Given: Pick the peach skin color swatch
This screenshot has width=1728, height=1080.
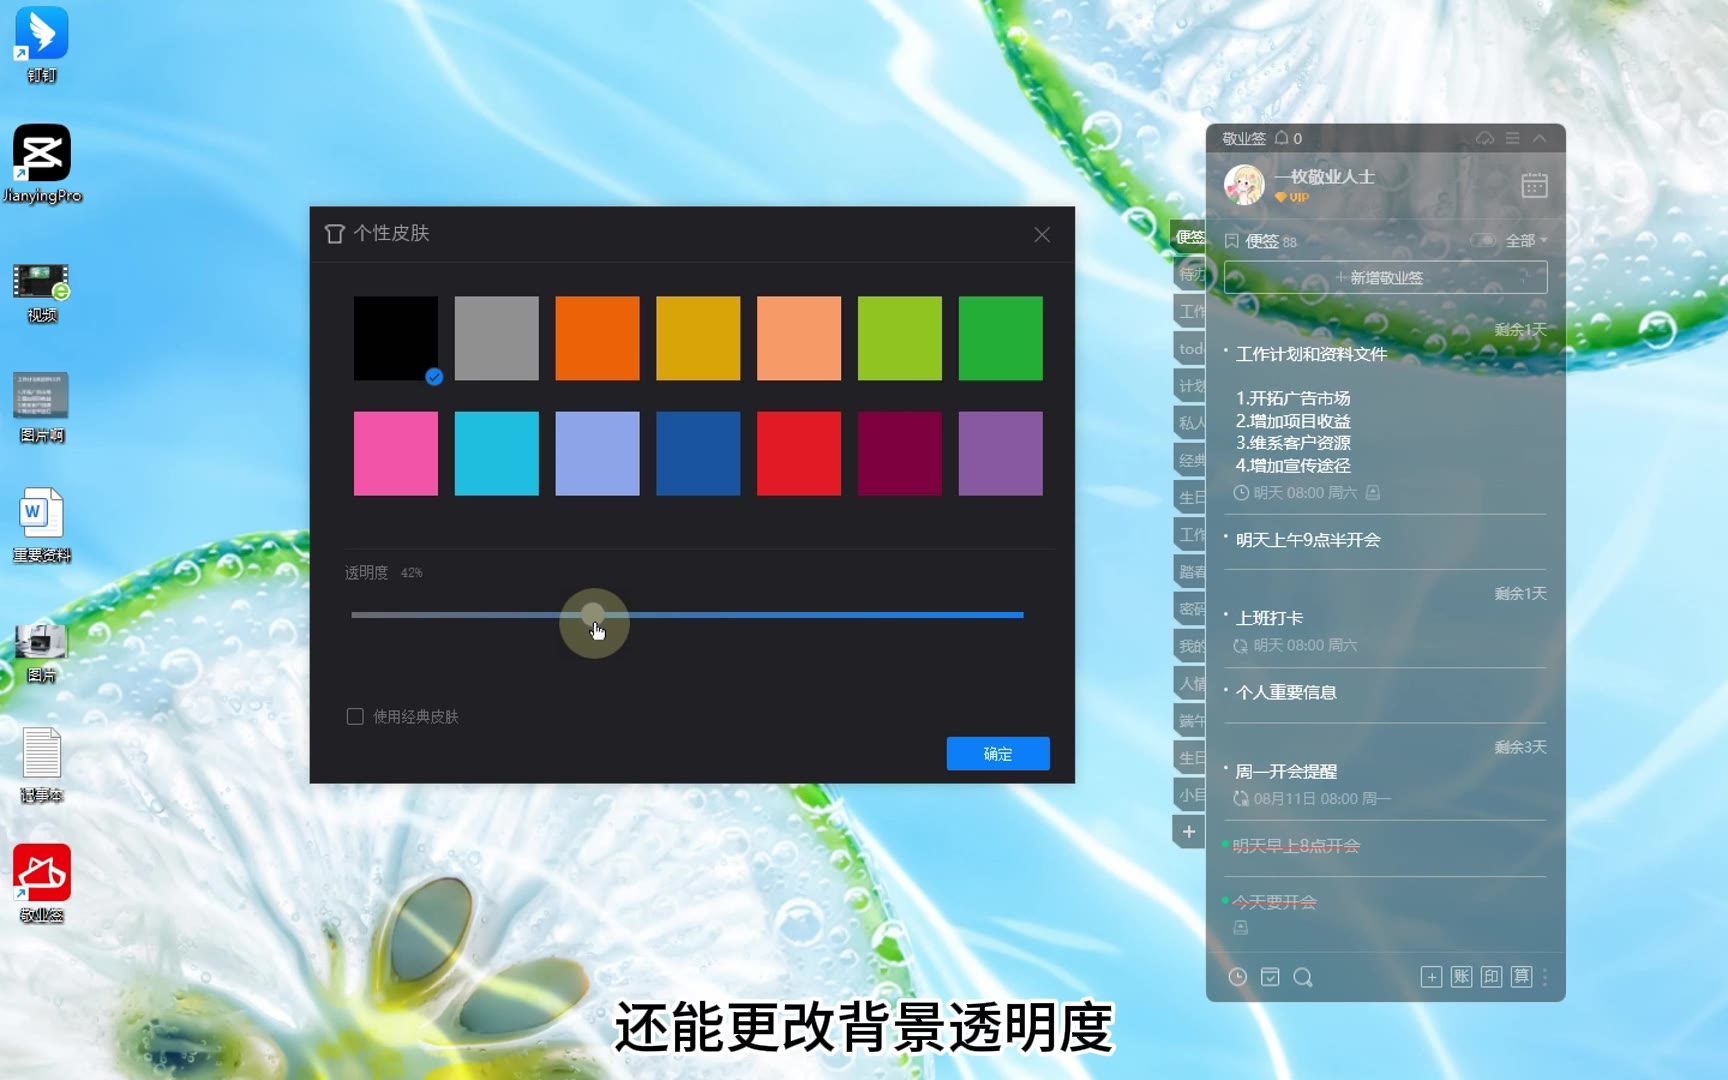Looking at the screenshot, I should [799, 338].
